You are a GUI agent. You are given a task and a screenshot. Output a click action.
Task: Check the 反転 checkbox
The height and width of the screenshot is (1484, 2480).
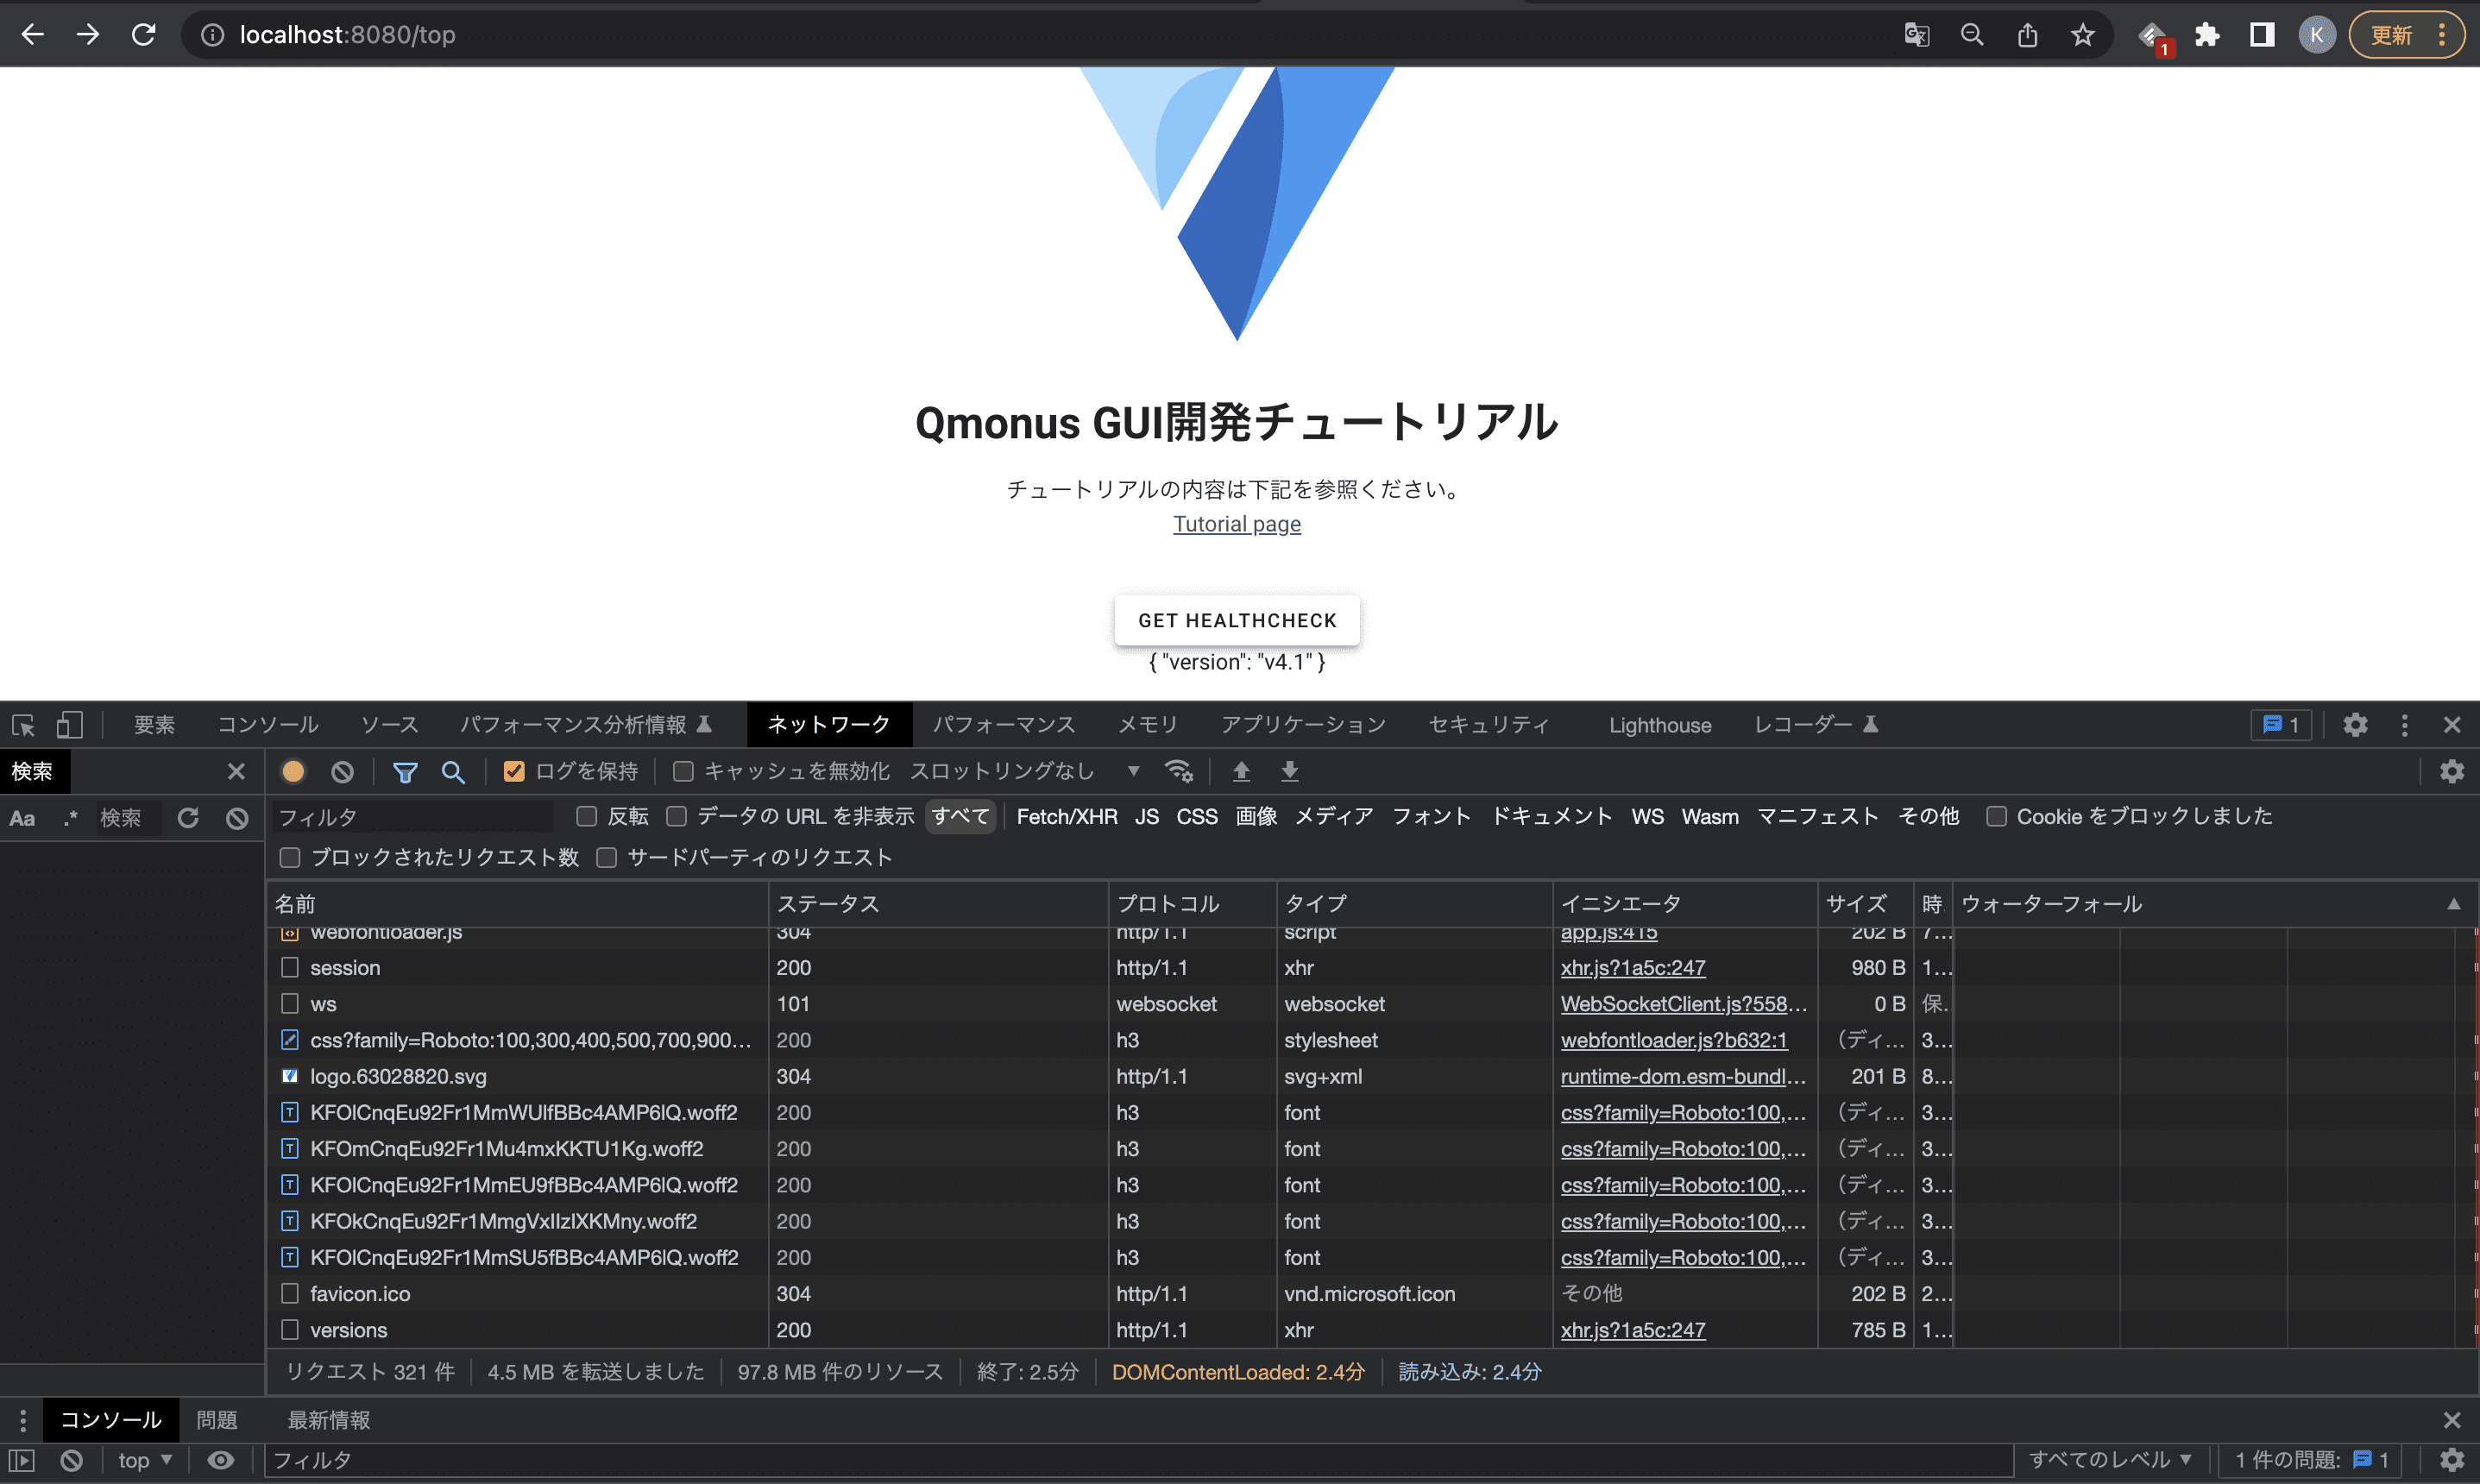pos(587,817)
